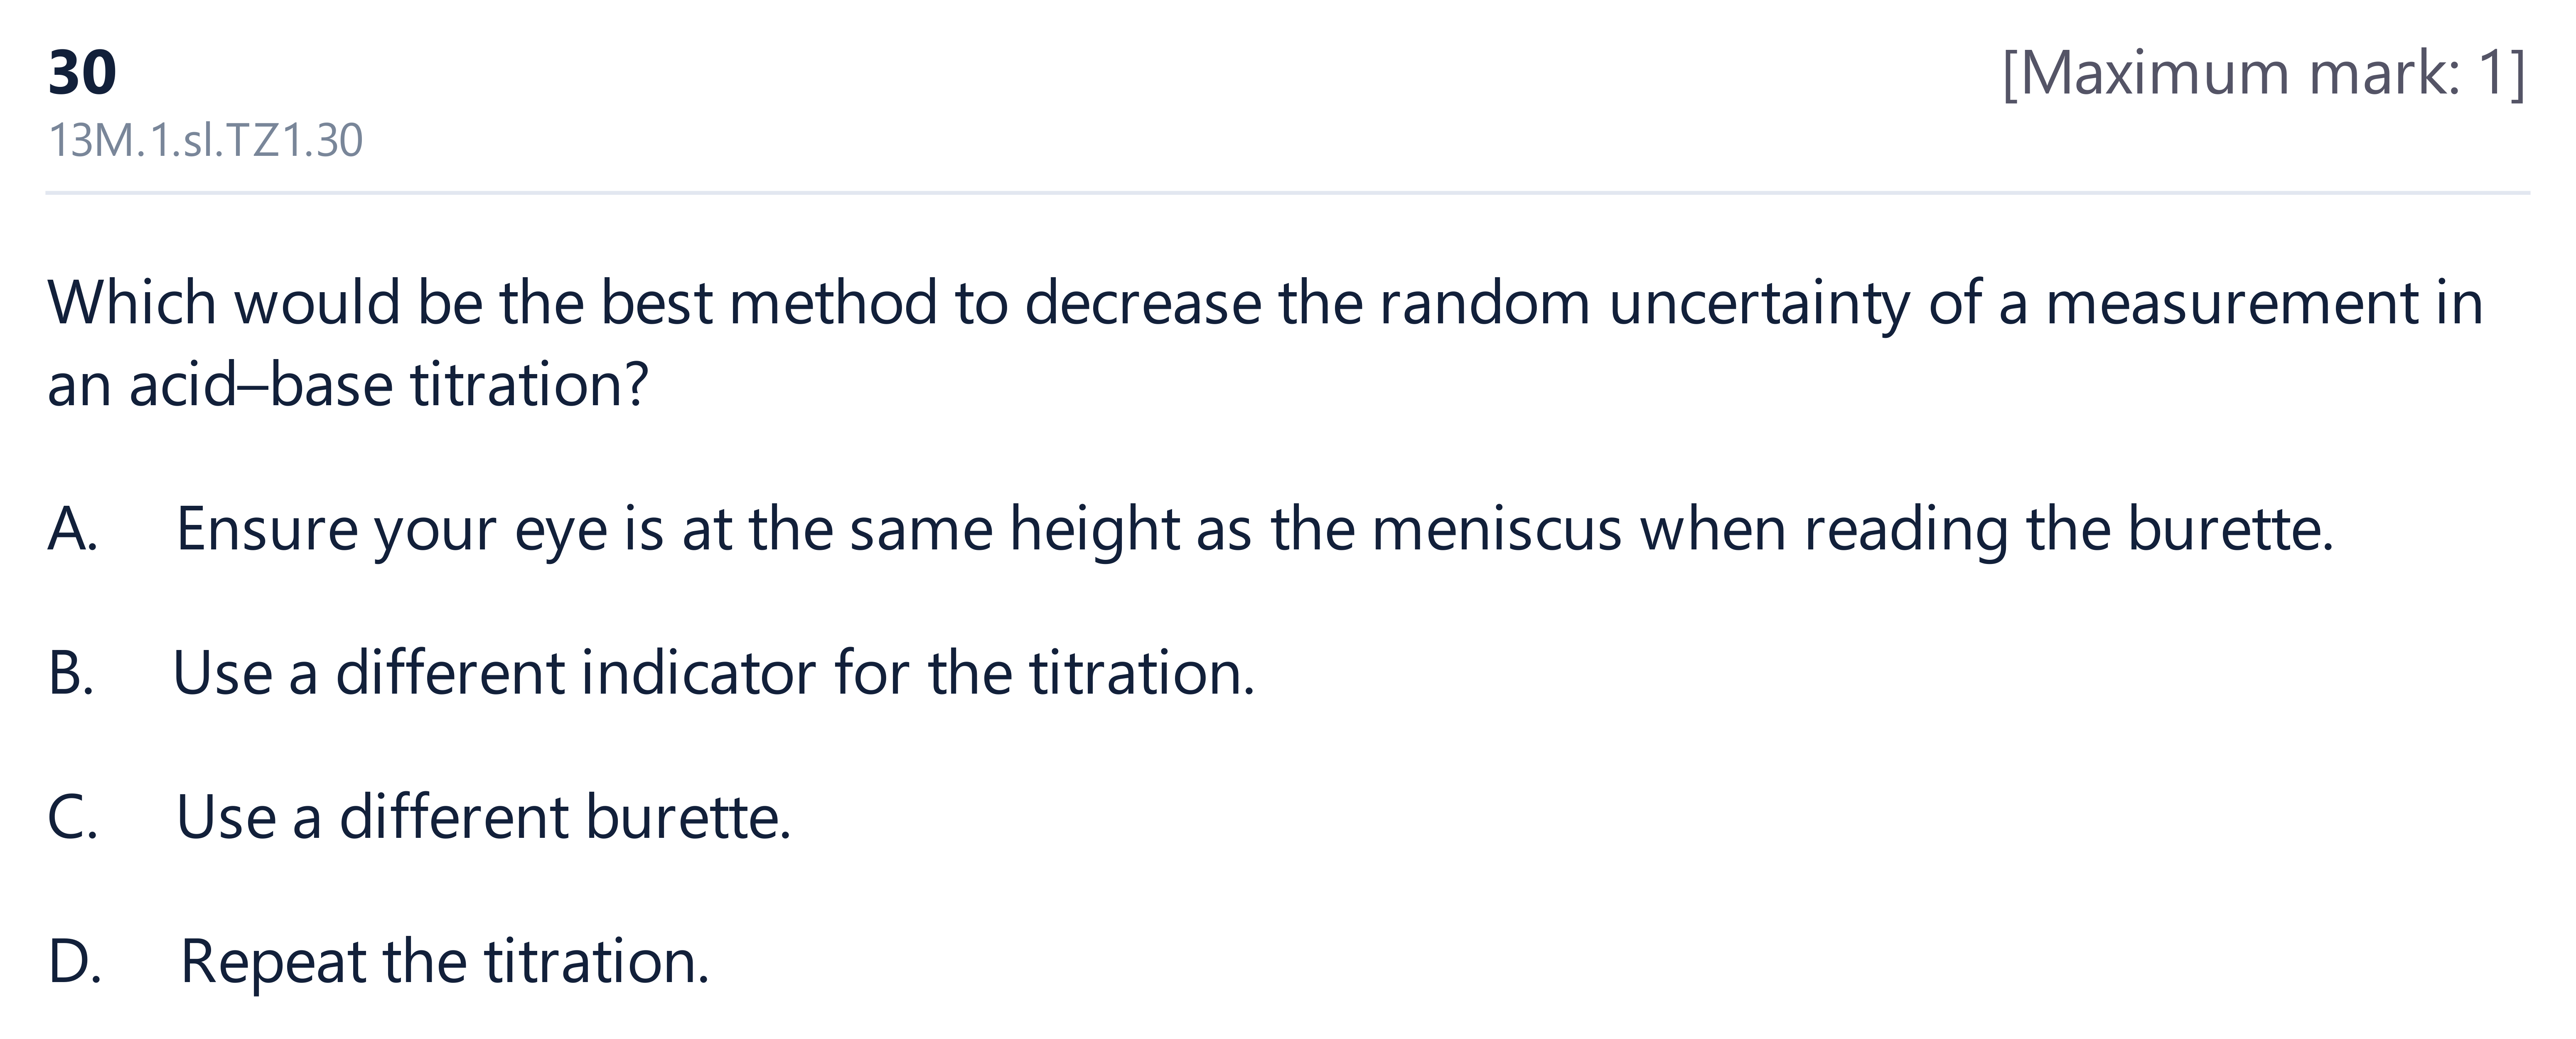Open the 13M.1.sl.TZ1.30 reference code
The width and height of the screenshot is (2576, 1039).
click(205, 140)
